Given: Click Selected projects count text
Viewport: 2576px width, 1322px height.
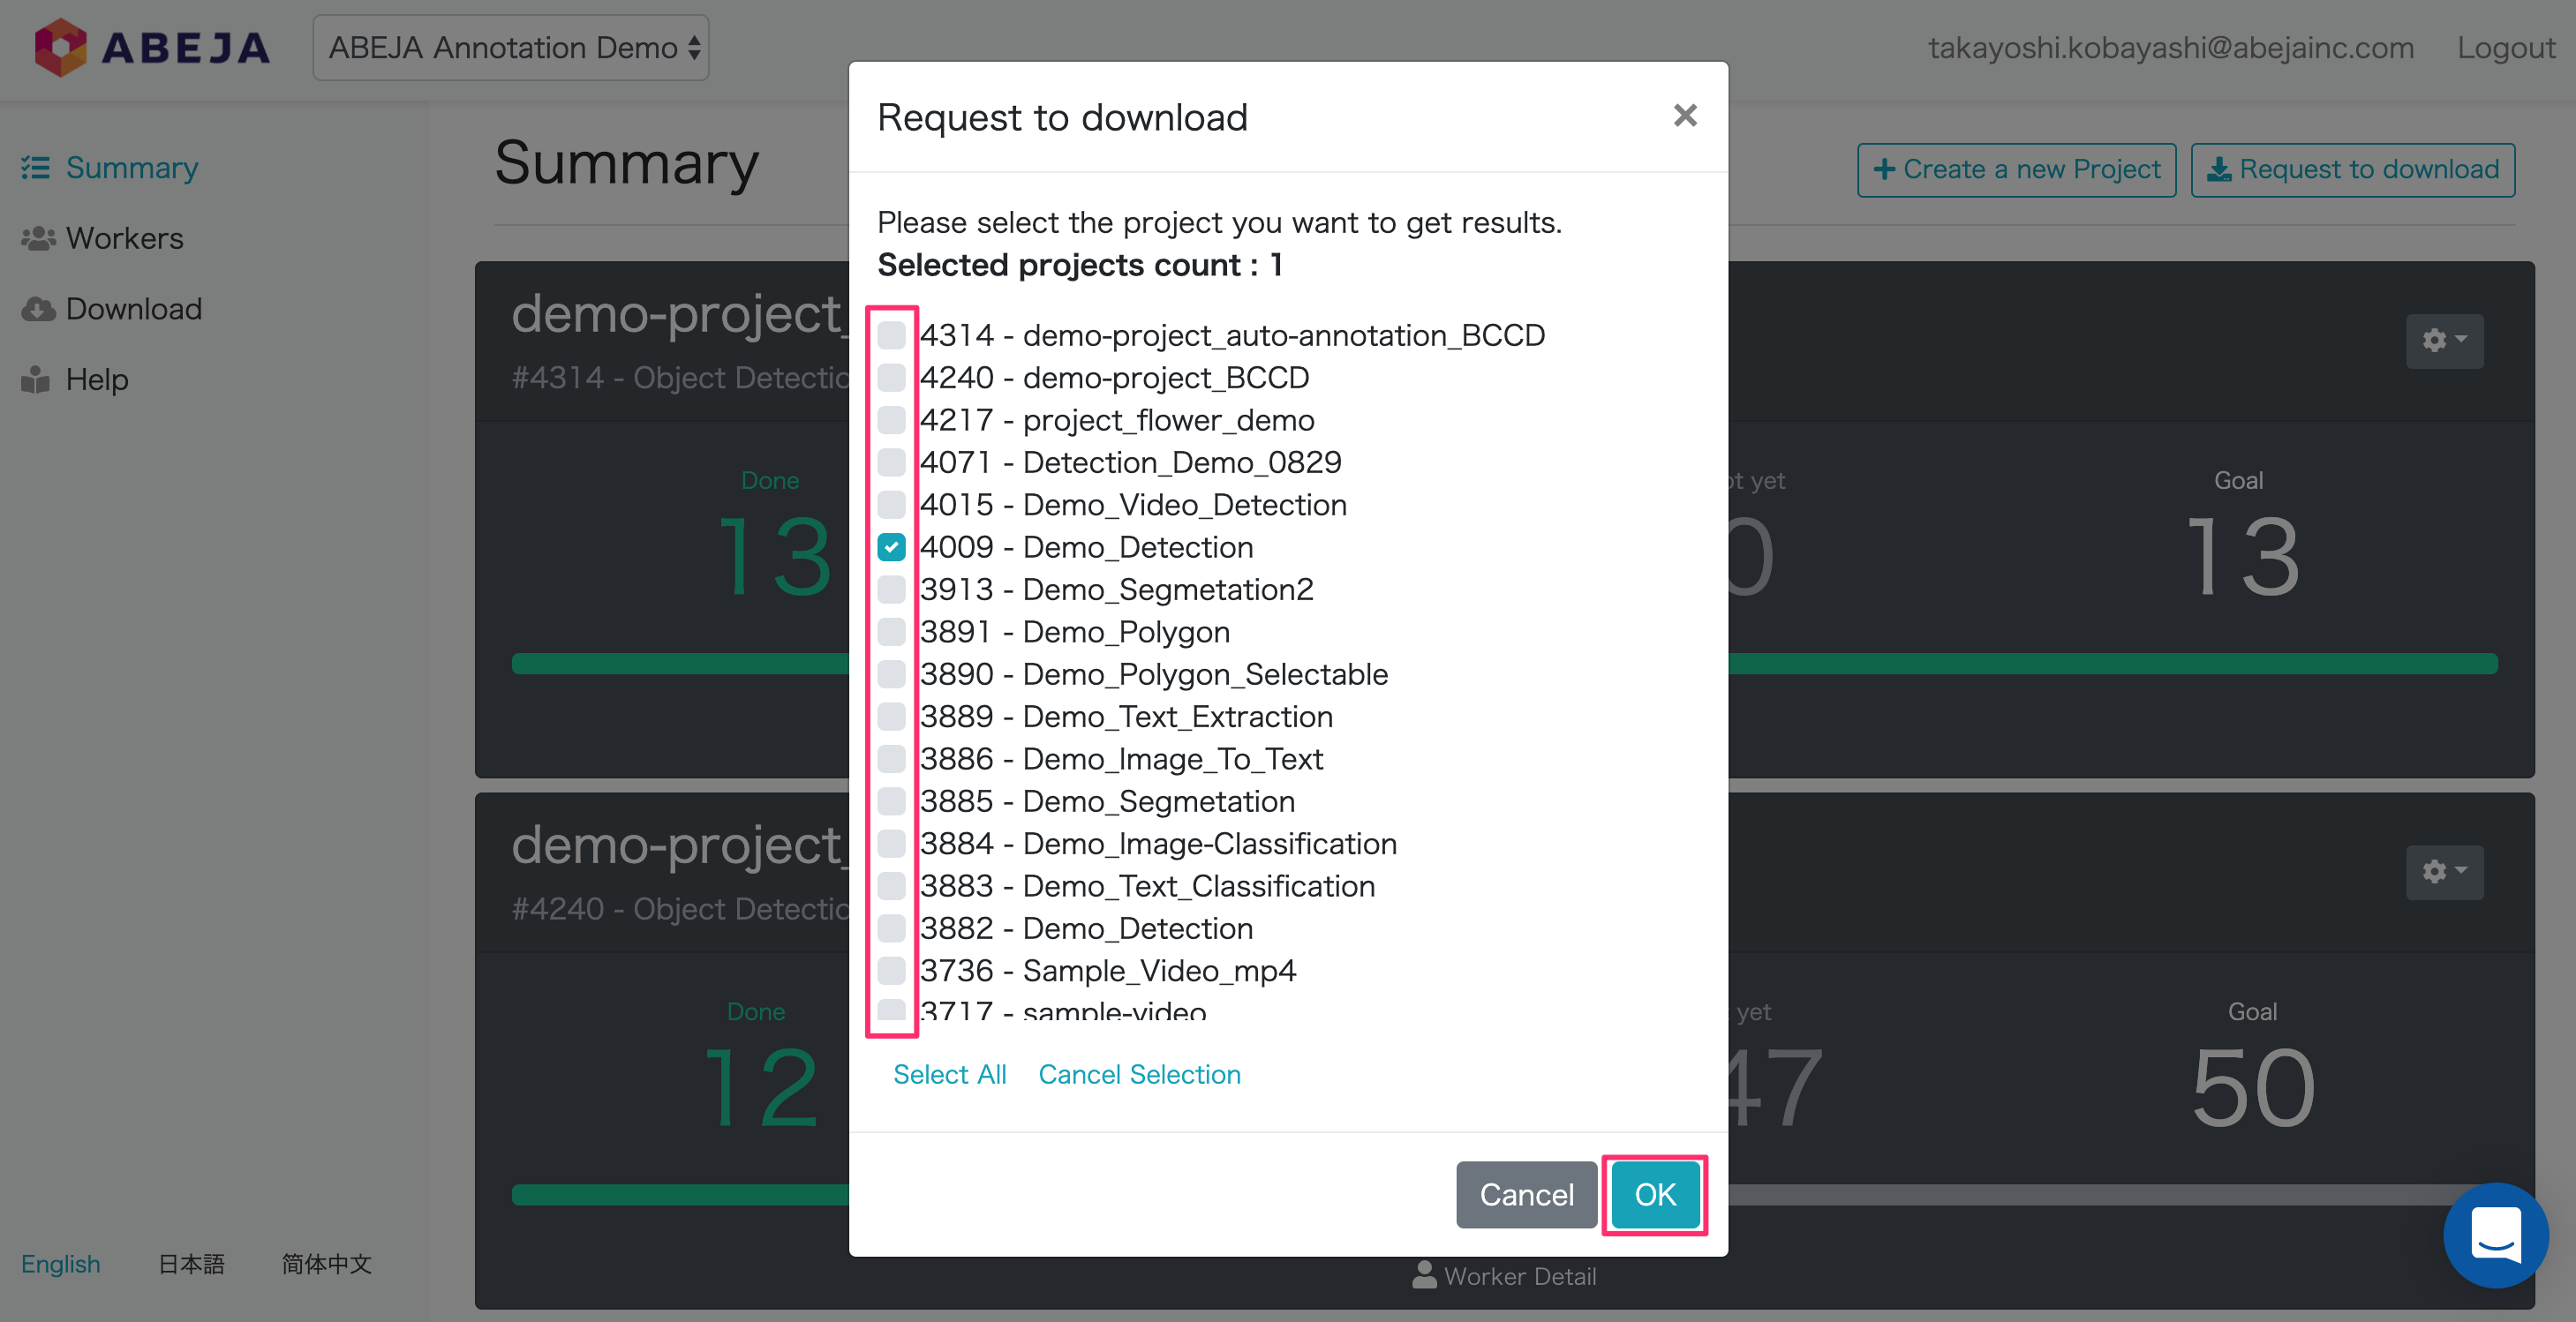Looking at the screenshot, I should 1079,265.
